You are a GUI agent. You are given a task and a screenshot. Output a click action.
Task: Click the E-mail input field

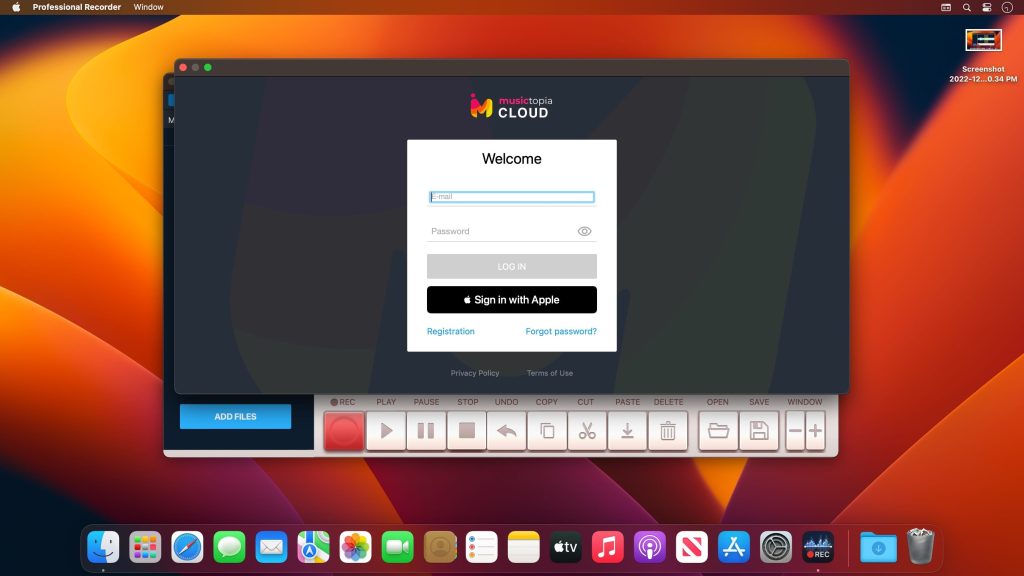pos(511,197)
